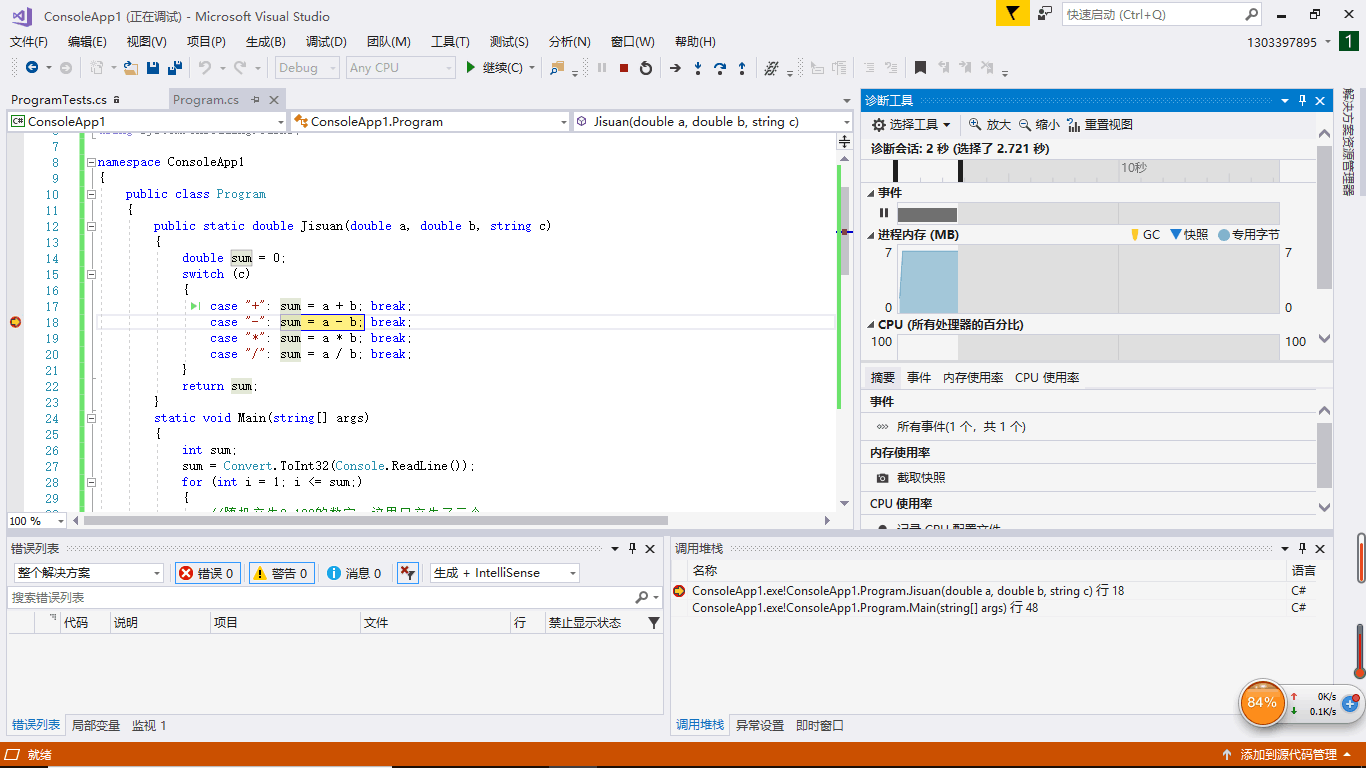Image resolution: width=1366 pixels, height=768 pixels.
Task: Click the 1303397895 account name
Action: (1282, 42)
